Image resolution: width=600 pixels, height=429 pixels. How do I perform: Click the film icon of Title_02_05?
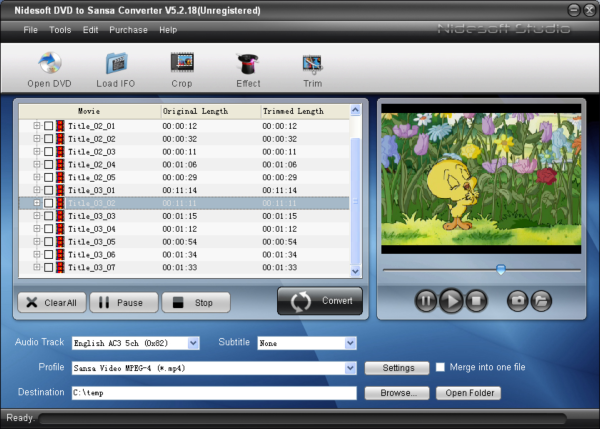pos(60,177)
